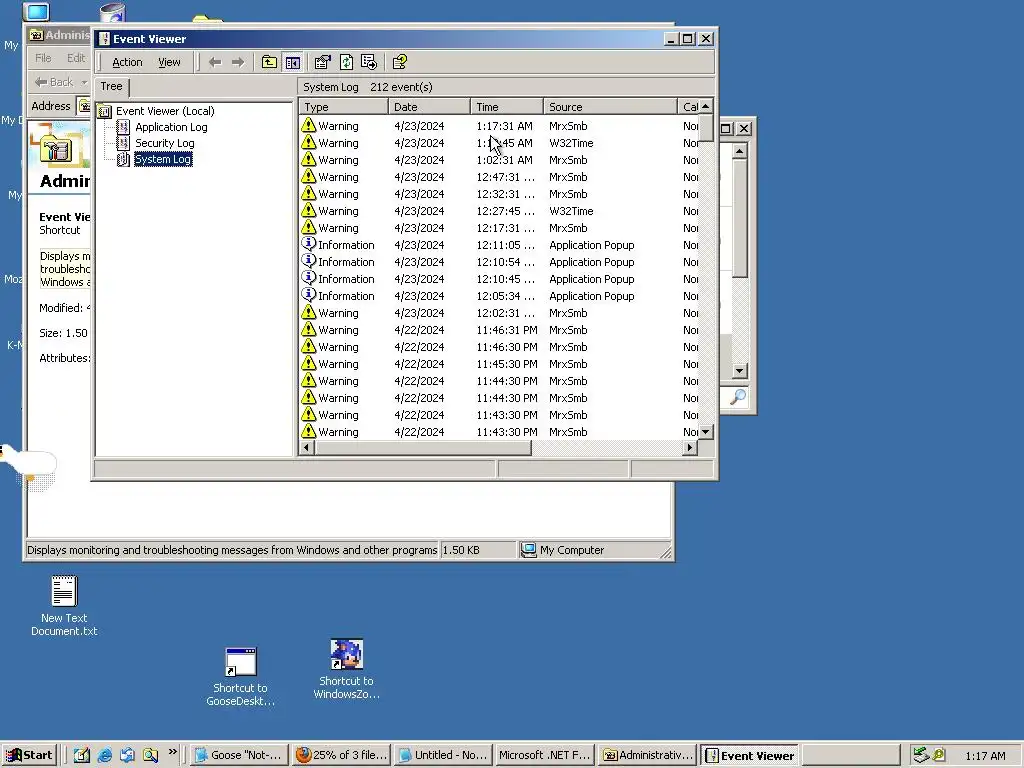Click the date of the 12:47:31 event
Viewport: 1024px width, 768px height.
point(419,177)
